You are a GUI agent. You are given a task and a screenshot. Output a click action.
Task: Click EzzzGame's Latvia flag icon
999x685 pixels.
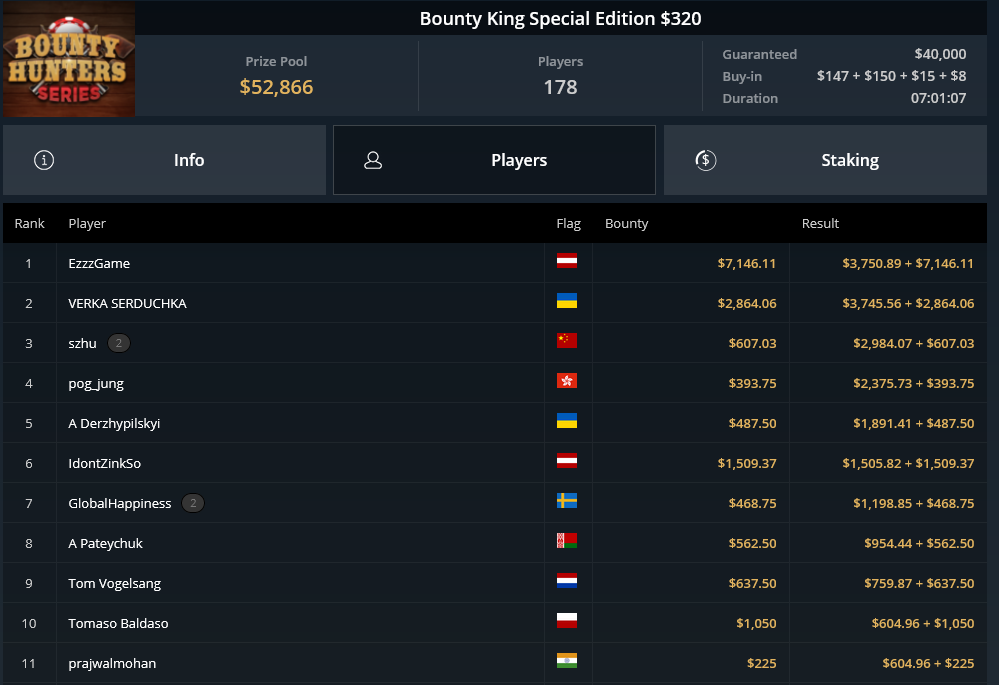tap(566, 261)
